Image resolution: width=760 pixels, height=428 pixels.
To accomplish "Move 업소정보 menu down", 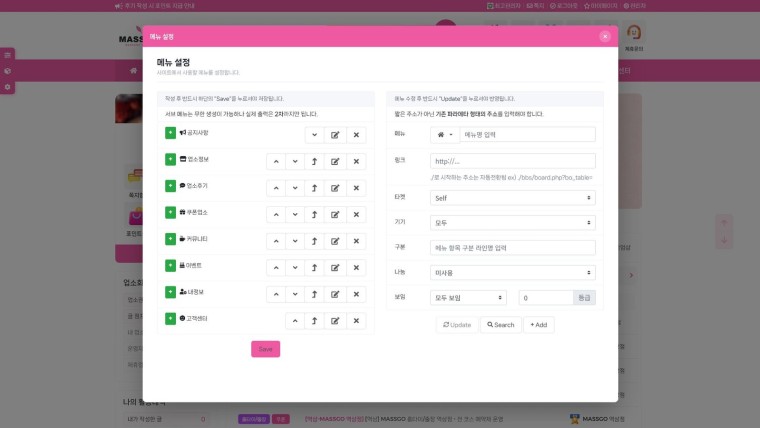I will pyautogui.click(x=295, y=161).
